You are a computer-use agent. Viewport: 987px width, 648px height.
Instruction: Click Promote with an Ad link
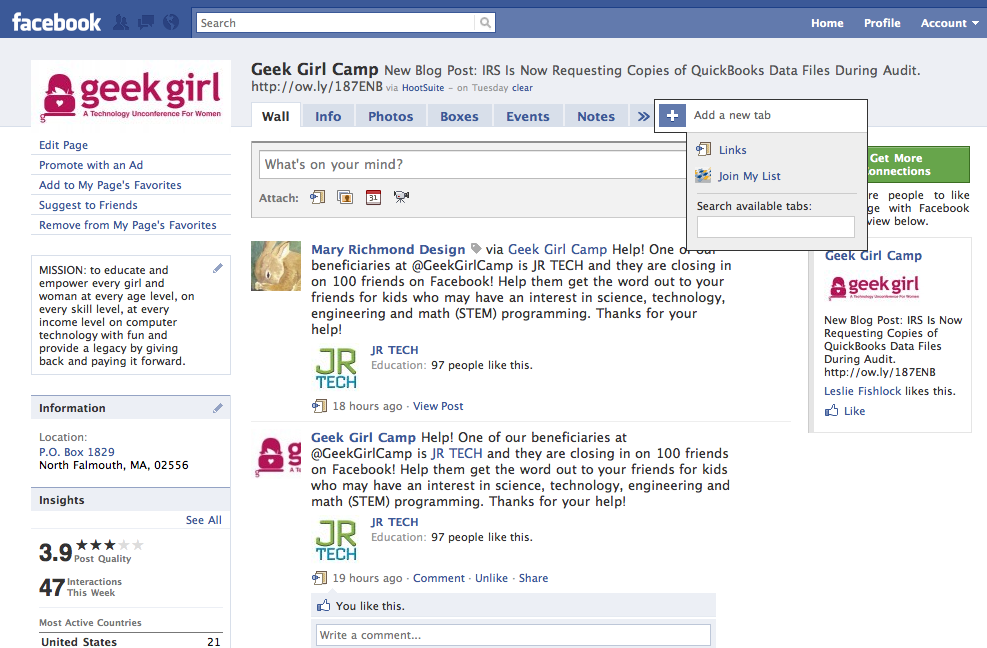pos(91,165)
